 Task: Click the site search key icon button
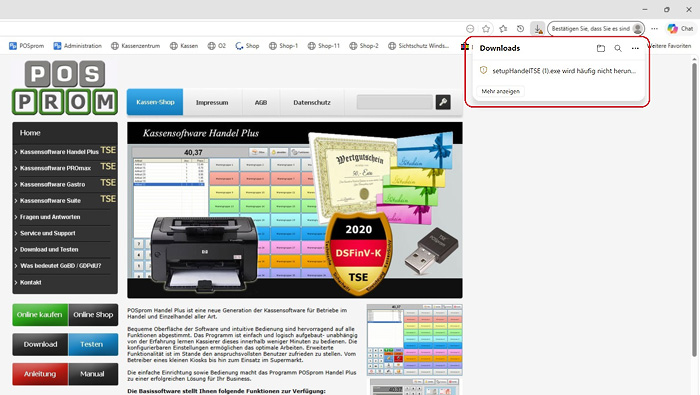(x=443, y=102)
